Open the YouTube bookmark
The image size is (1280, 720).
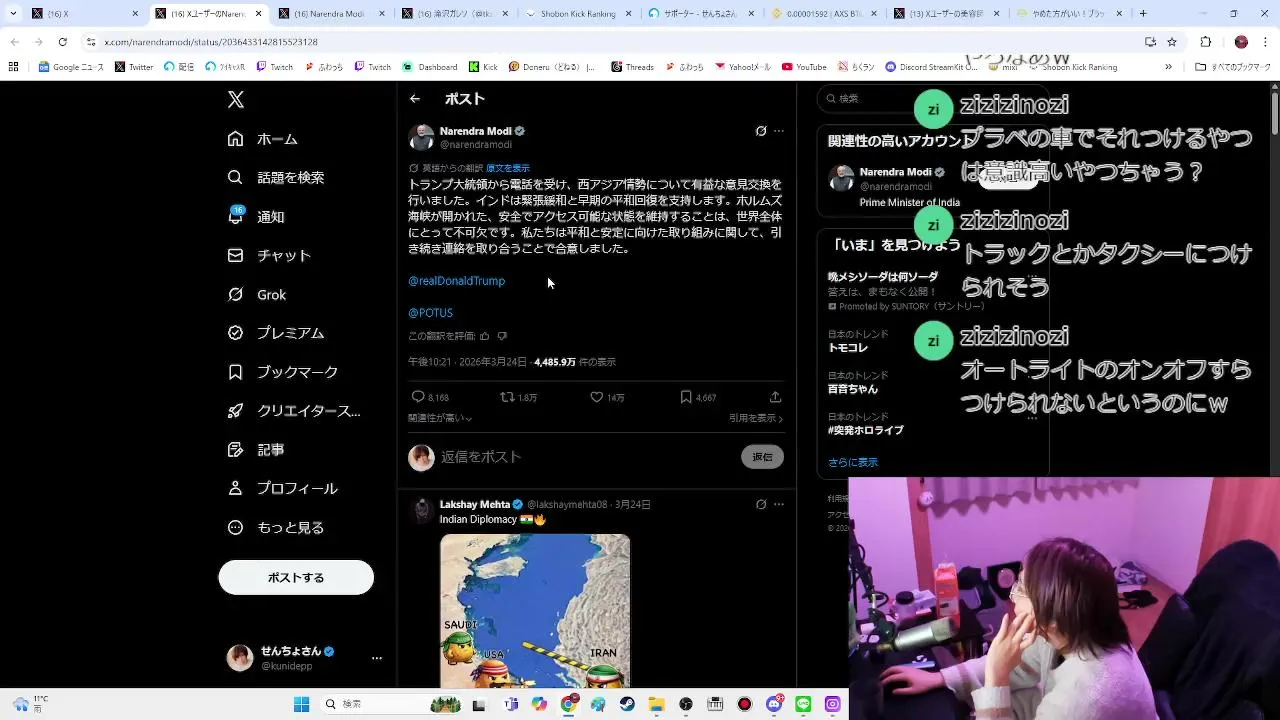[804, 67]
